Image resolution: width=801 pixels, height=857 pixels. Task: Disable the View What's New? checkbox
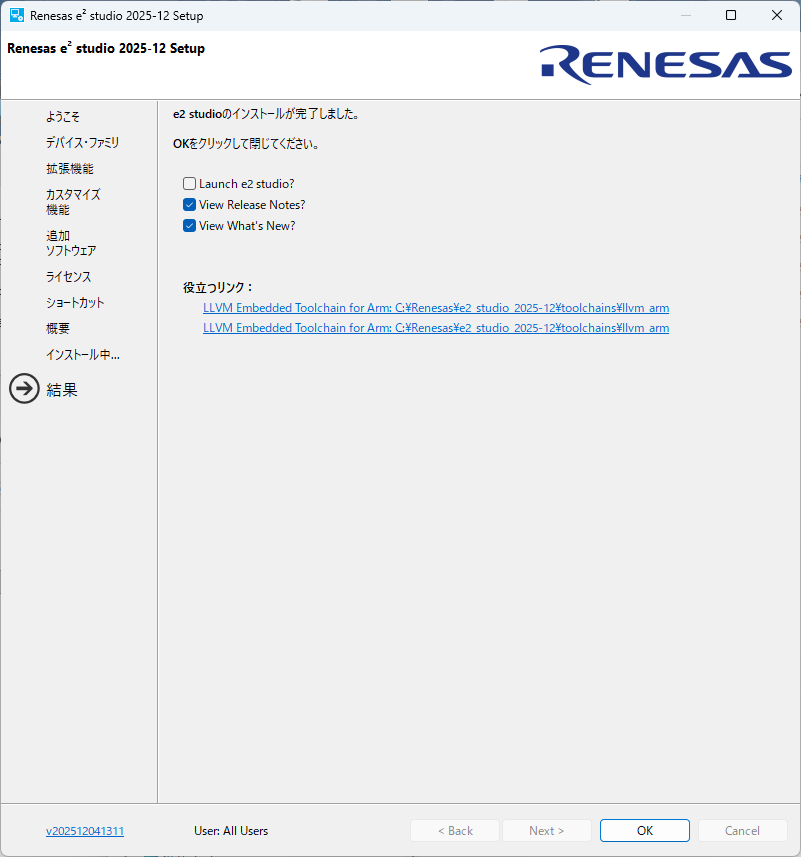189,226
